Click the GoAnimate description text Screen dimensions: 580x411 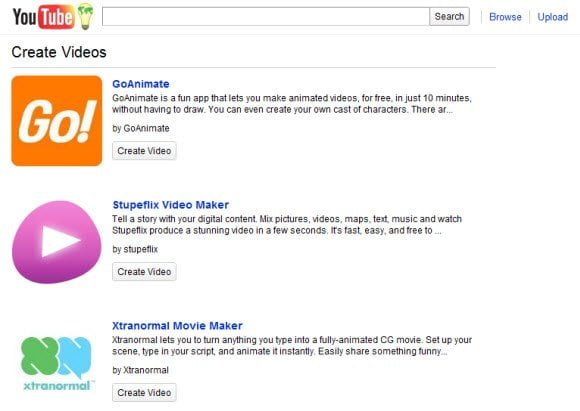pos(292,104)
